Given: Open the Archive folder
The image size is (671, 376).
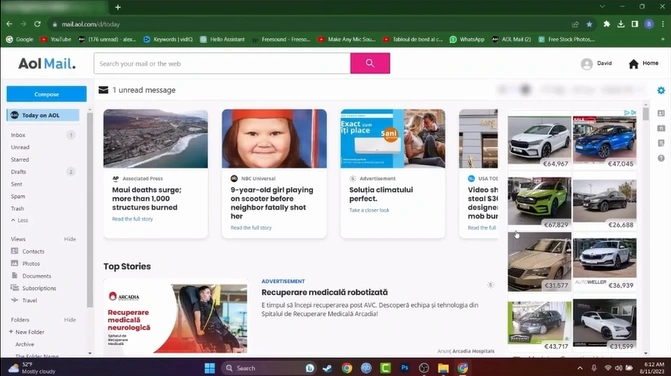Looking at the screenshot, I should pos(25,344).
